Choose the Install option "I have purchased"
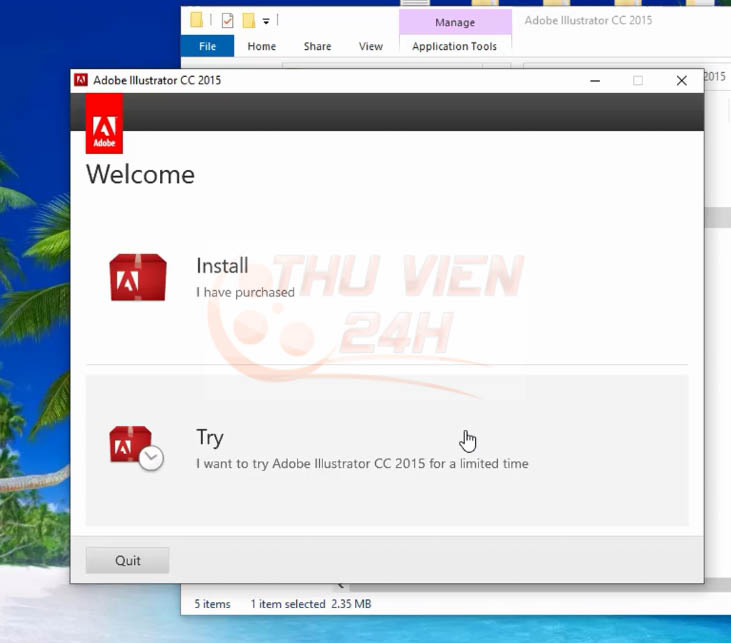The width and height of the screenshot is (731, 643). (x=386, y=278)
